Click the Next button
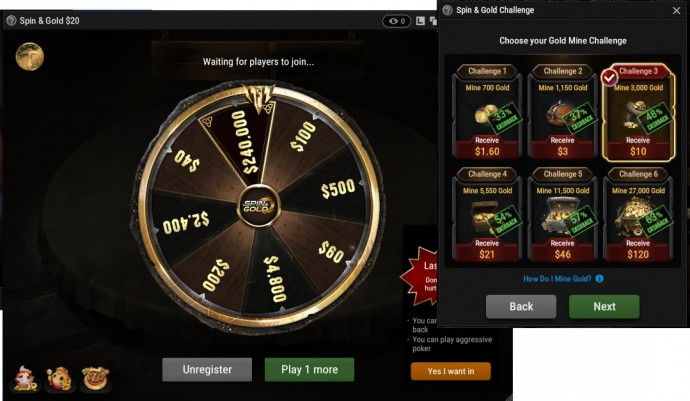 [x=604, y=306]
